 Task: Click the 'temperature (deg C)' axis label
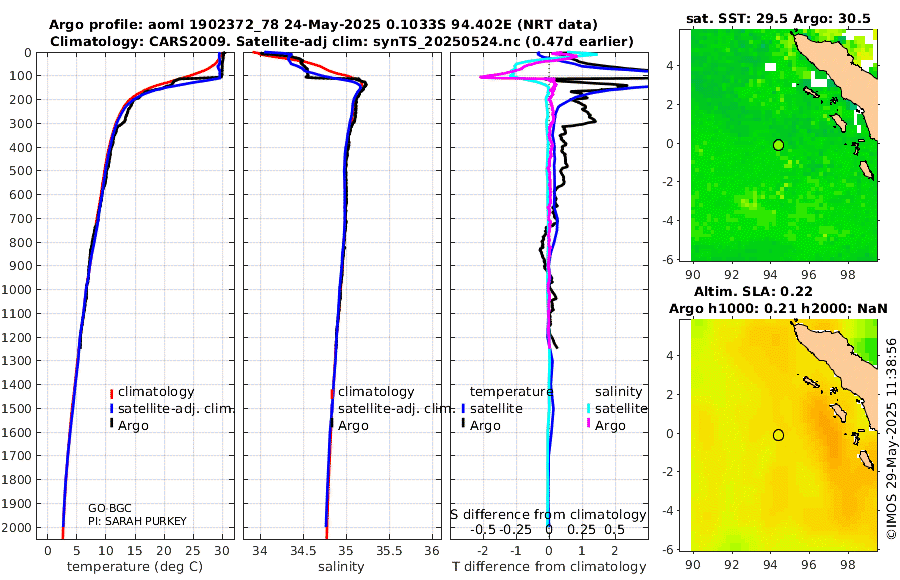pos(135,567)
